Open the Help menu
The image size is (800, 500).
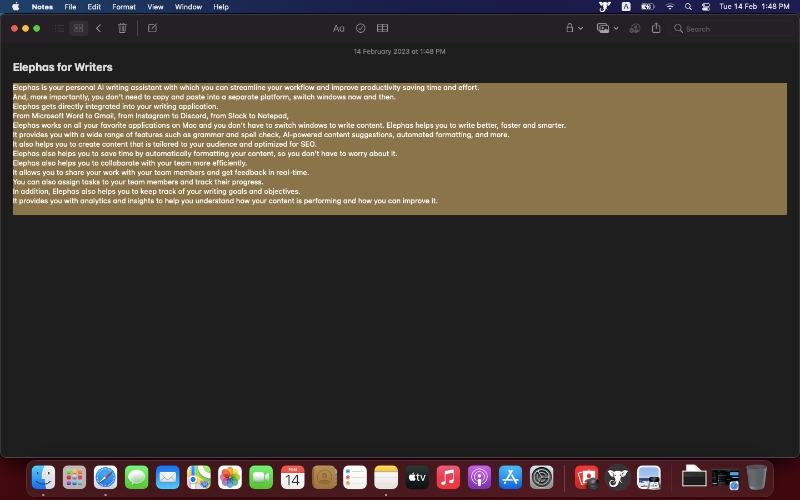tap(221, 7)
